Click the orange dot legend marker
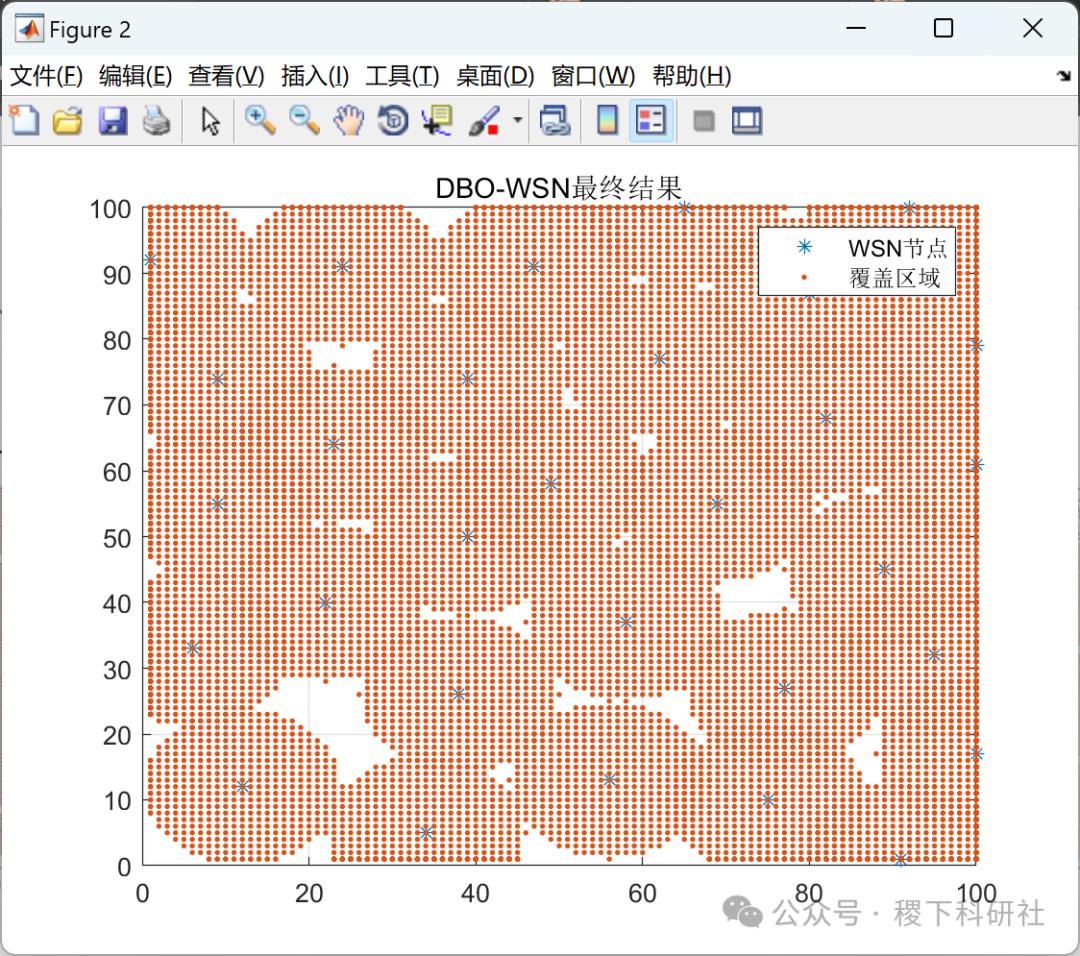The height and width of the screenshot is (956, 1080). click(x=804, y=278)
